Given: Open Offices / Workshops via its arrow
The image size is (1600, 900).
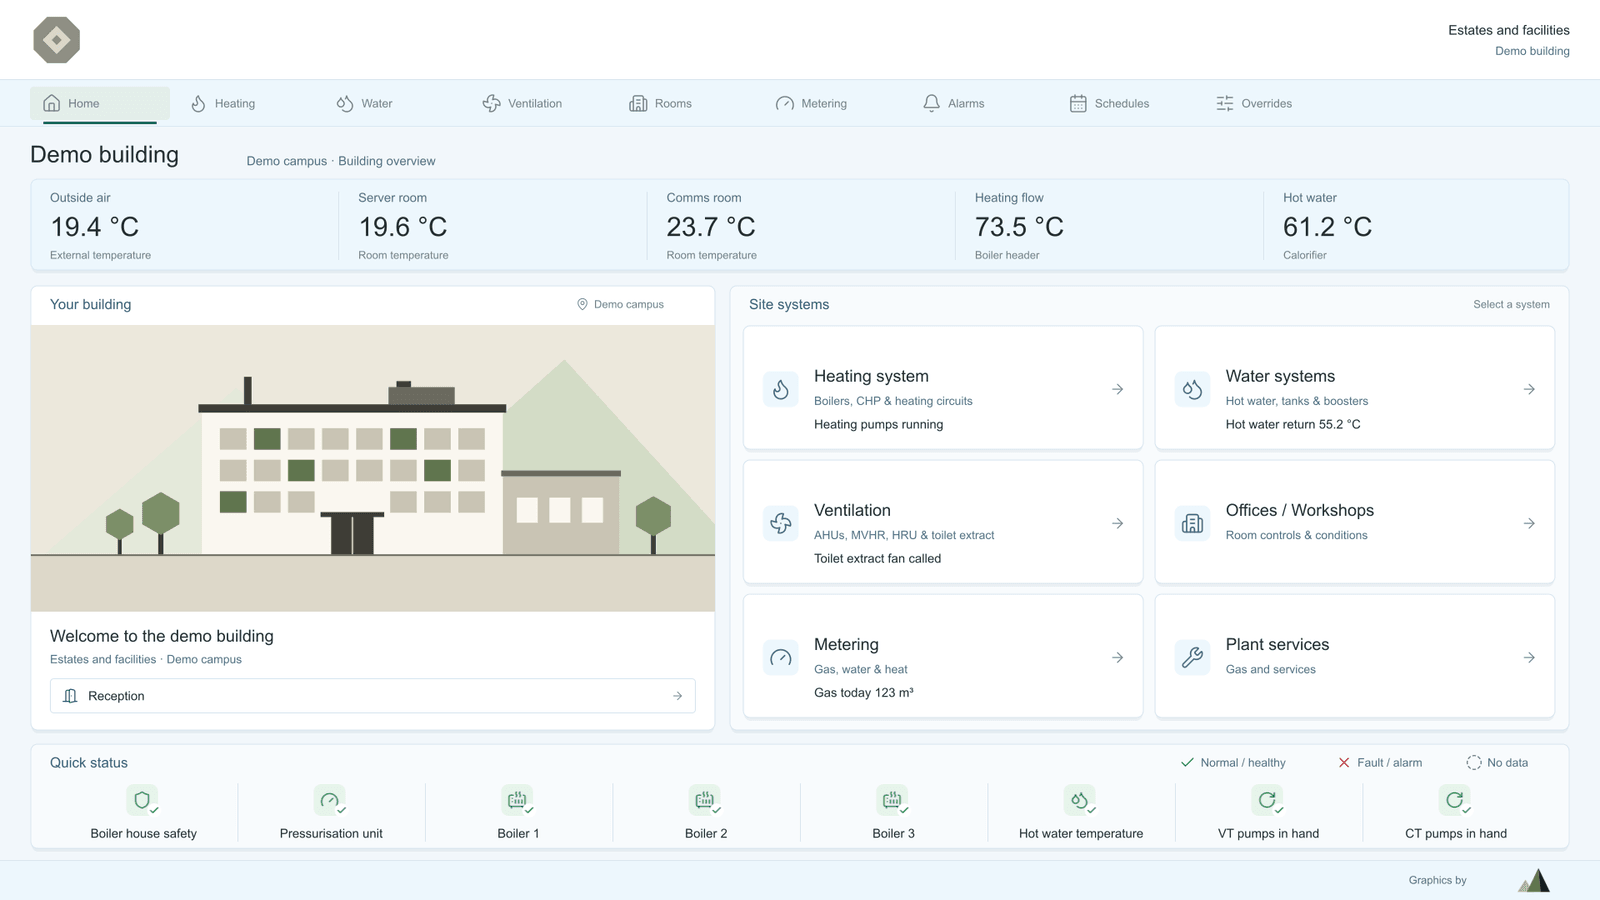Looking at the screenshot, I should (1529, 523).
